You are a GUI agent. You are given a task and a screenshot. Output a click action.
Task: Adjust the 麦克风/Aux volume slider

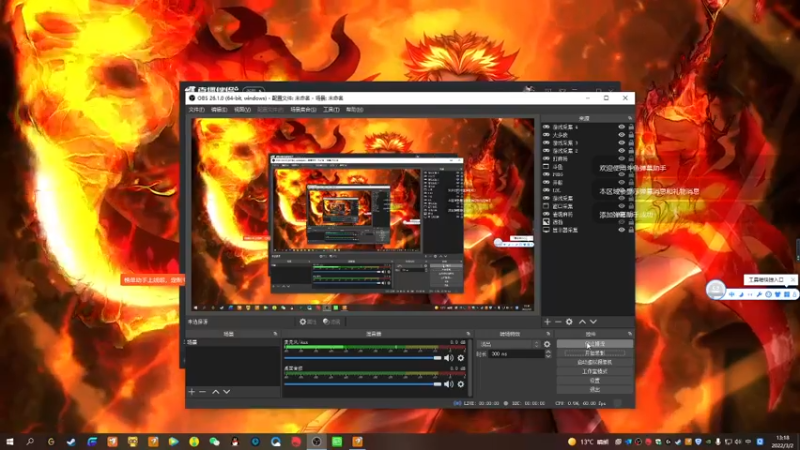point(363,358)
